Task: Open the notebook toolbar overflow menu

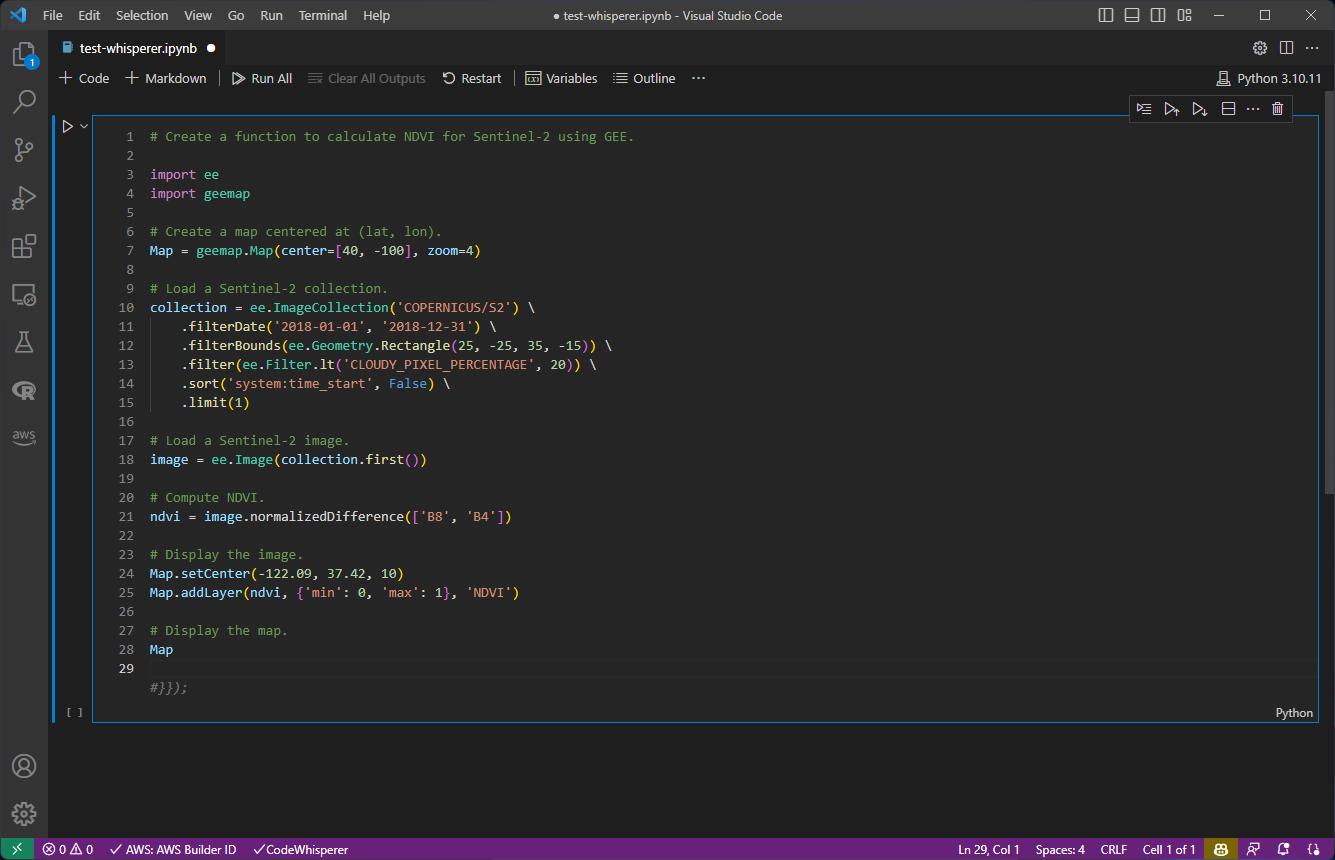Action: pos(698,78)
